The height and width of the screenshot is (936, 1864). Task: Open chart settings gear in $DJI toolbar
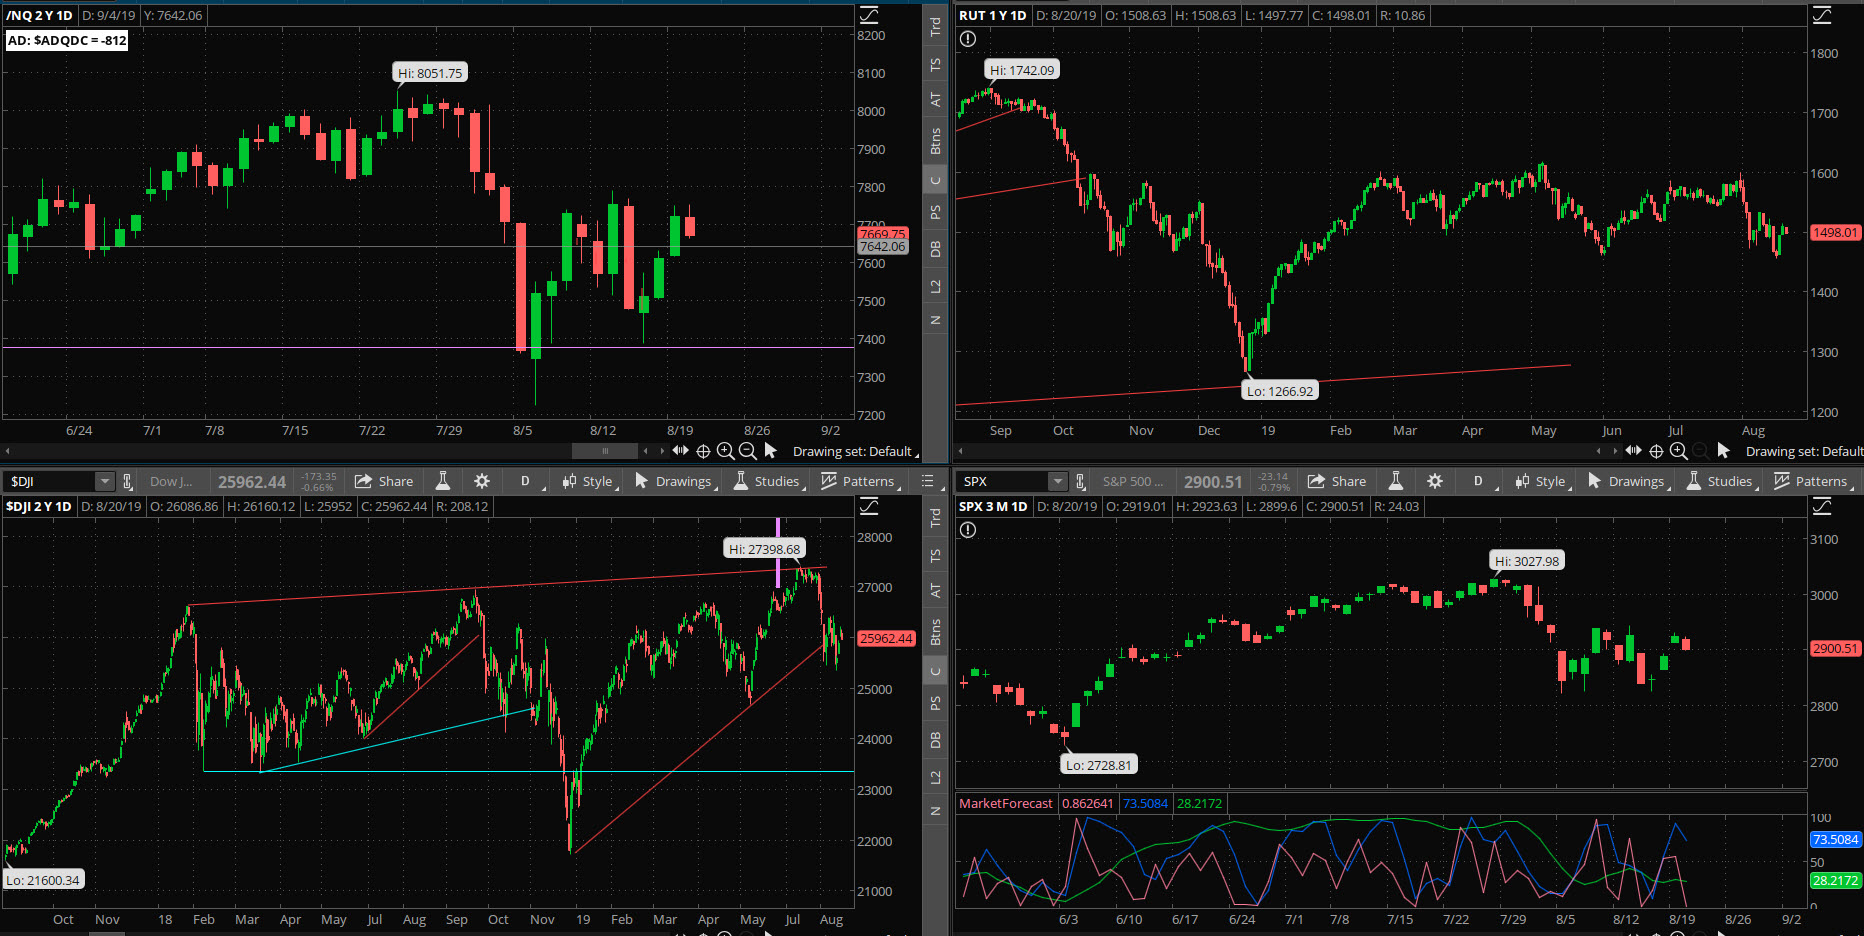(482, 481)
